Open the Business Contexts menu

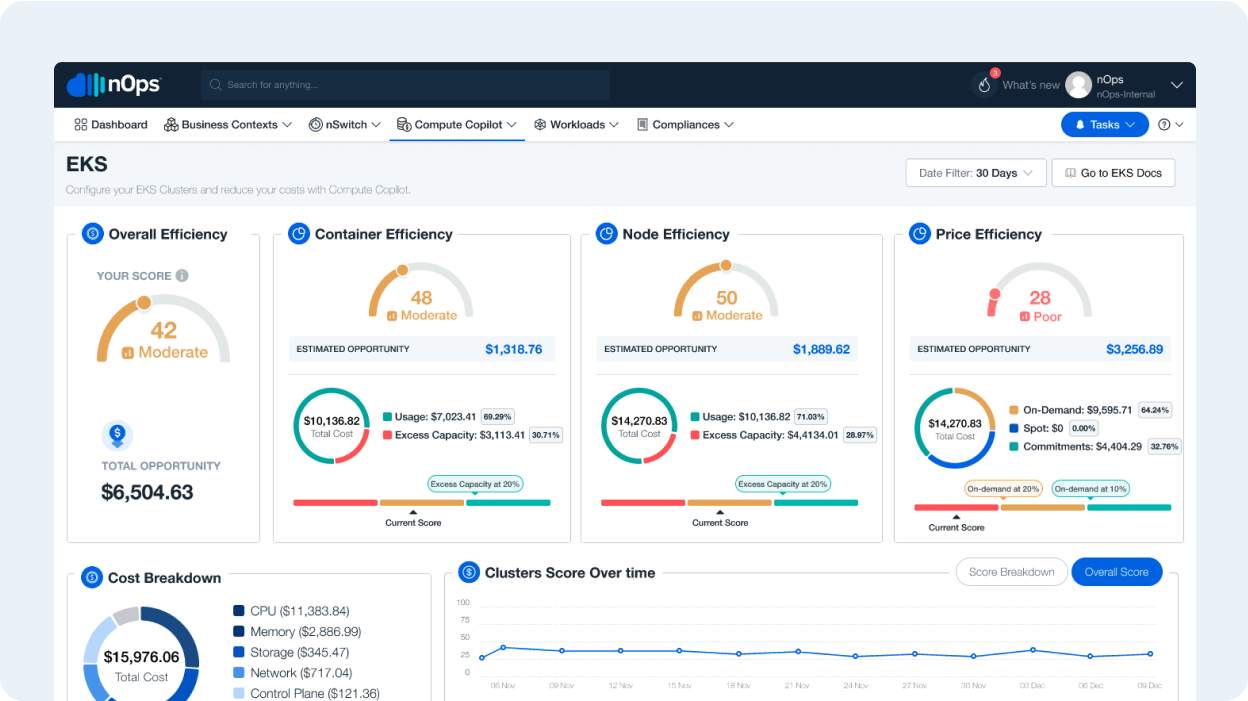pyautogui.click(x=228, y=125)
